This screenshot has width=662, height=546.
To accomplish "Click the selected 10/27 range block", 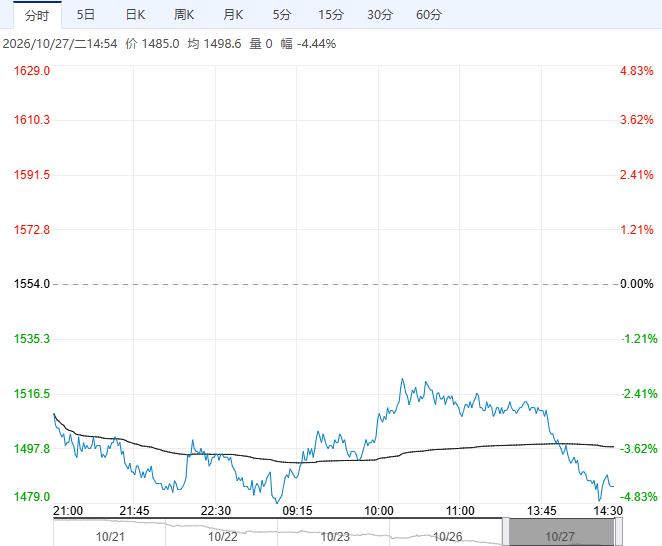I will [x=562, y=532].
